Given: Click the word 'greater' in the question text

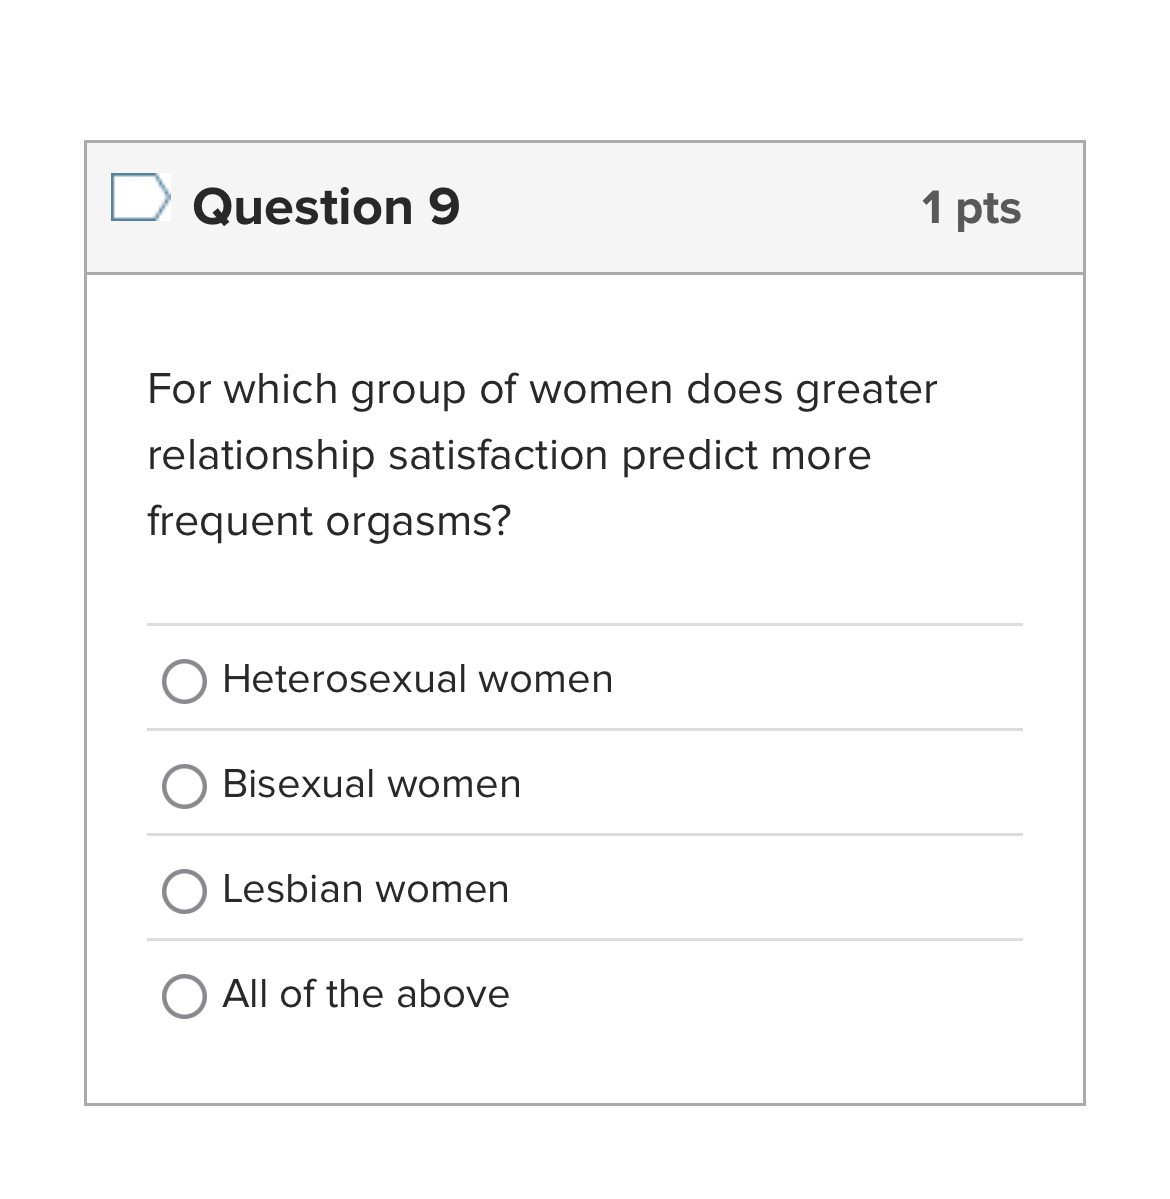Looking at the screenshot, I should pos(866,389).
